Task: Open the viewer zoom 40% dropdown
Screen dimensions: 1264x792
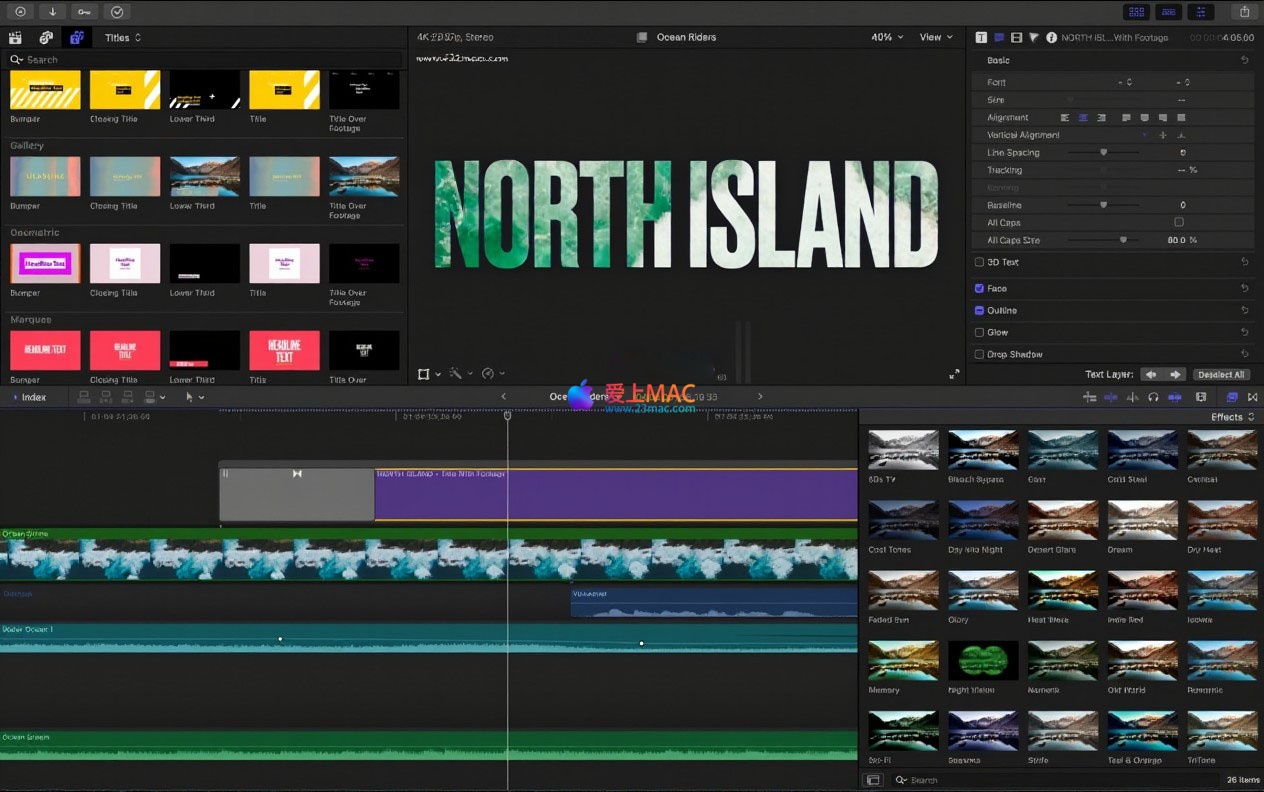Action: [886, 38]
